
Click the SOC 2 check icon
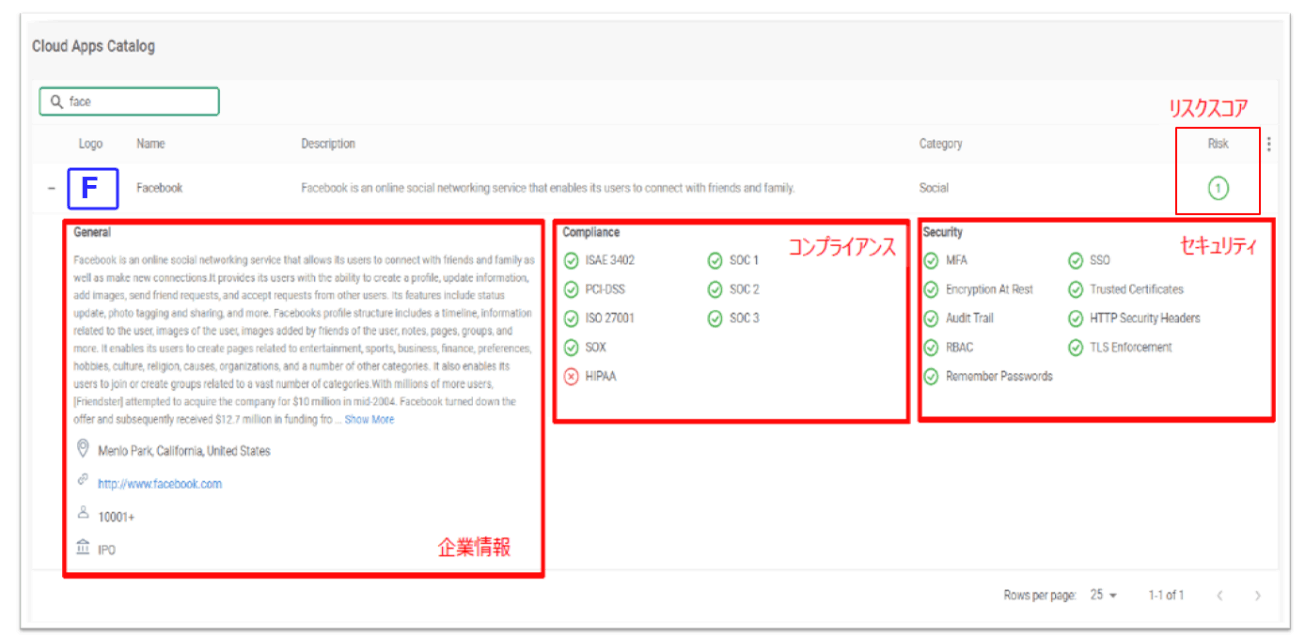[715, 290]
